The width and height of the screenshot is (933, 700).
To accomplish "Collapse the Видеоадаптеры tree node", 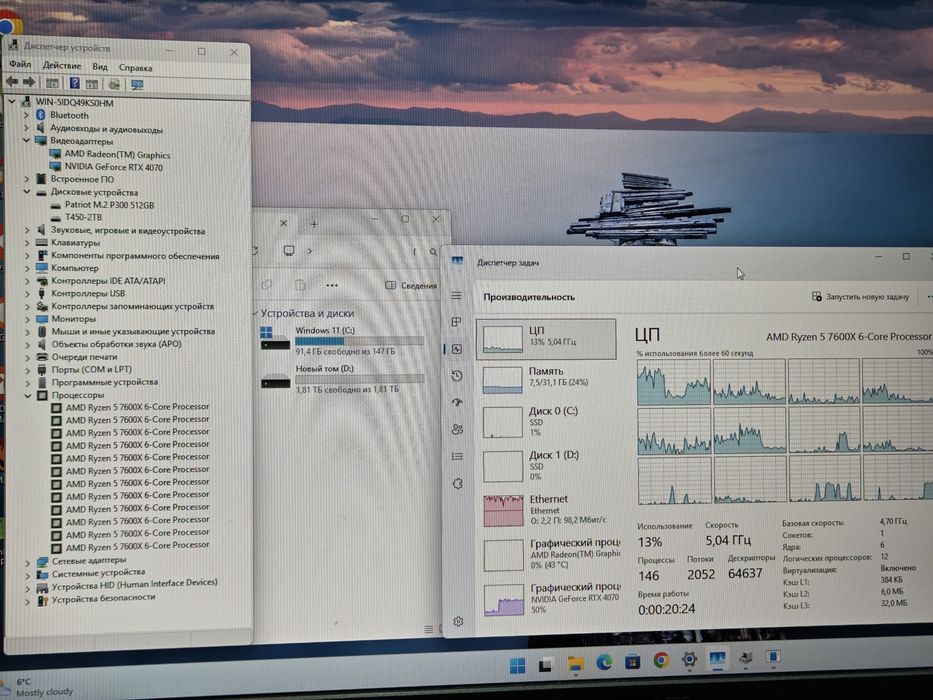I will (x=26, y=140).
